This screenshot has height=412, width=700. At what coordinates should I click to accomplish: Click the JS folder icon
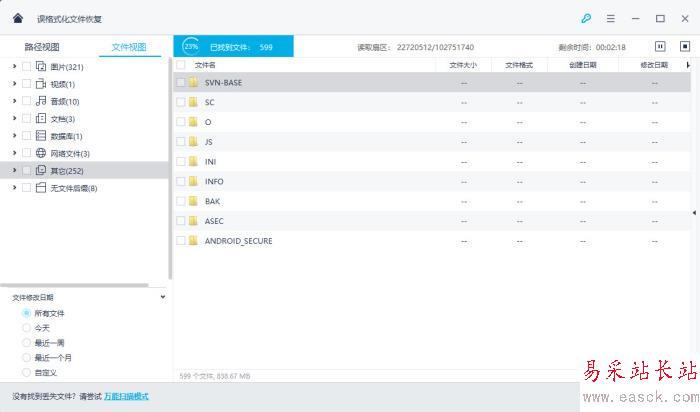point(193,141)
